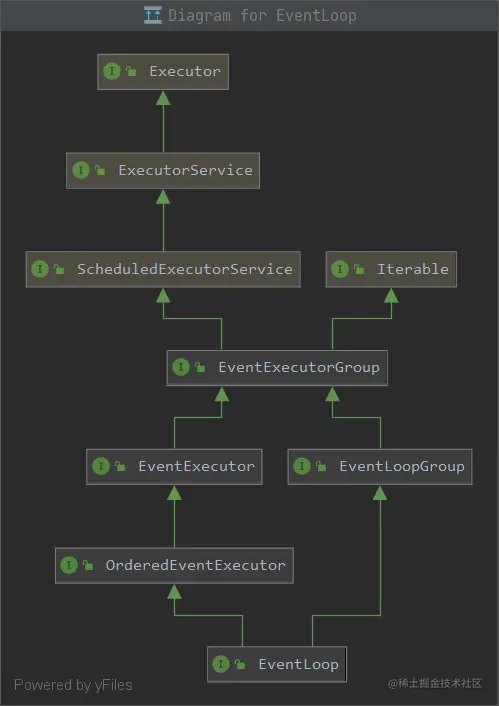Select the EventLoopGroup node label
The width and height of the screenshot is (499, 706).
click(x=402, y=466)
